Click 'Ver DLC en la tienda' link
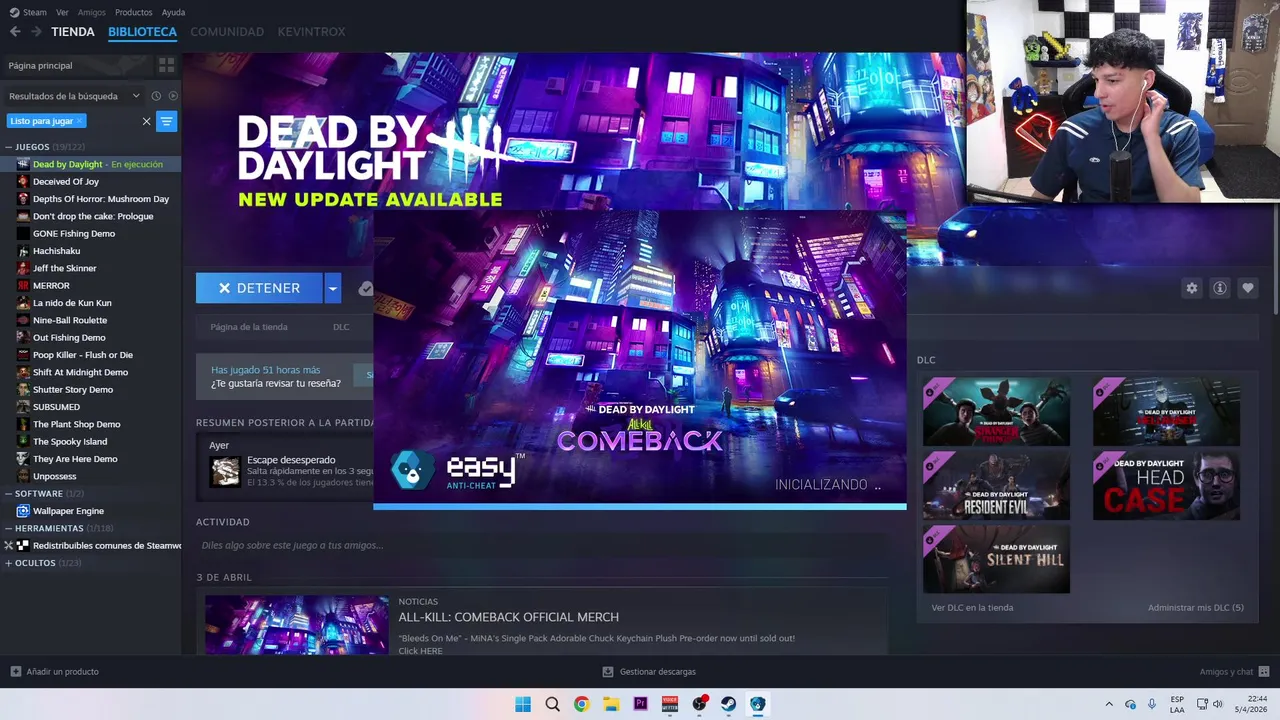This screenshot has height=720, width=1280. (972, 608)
